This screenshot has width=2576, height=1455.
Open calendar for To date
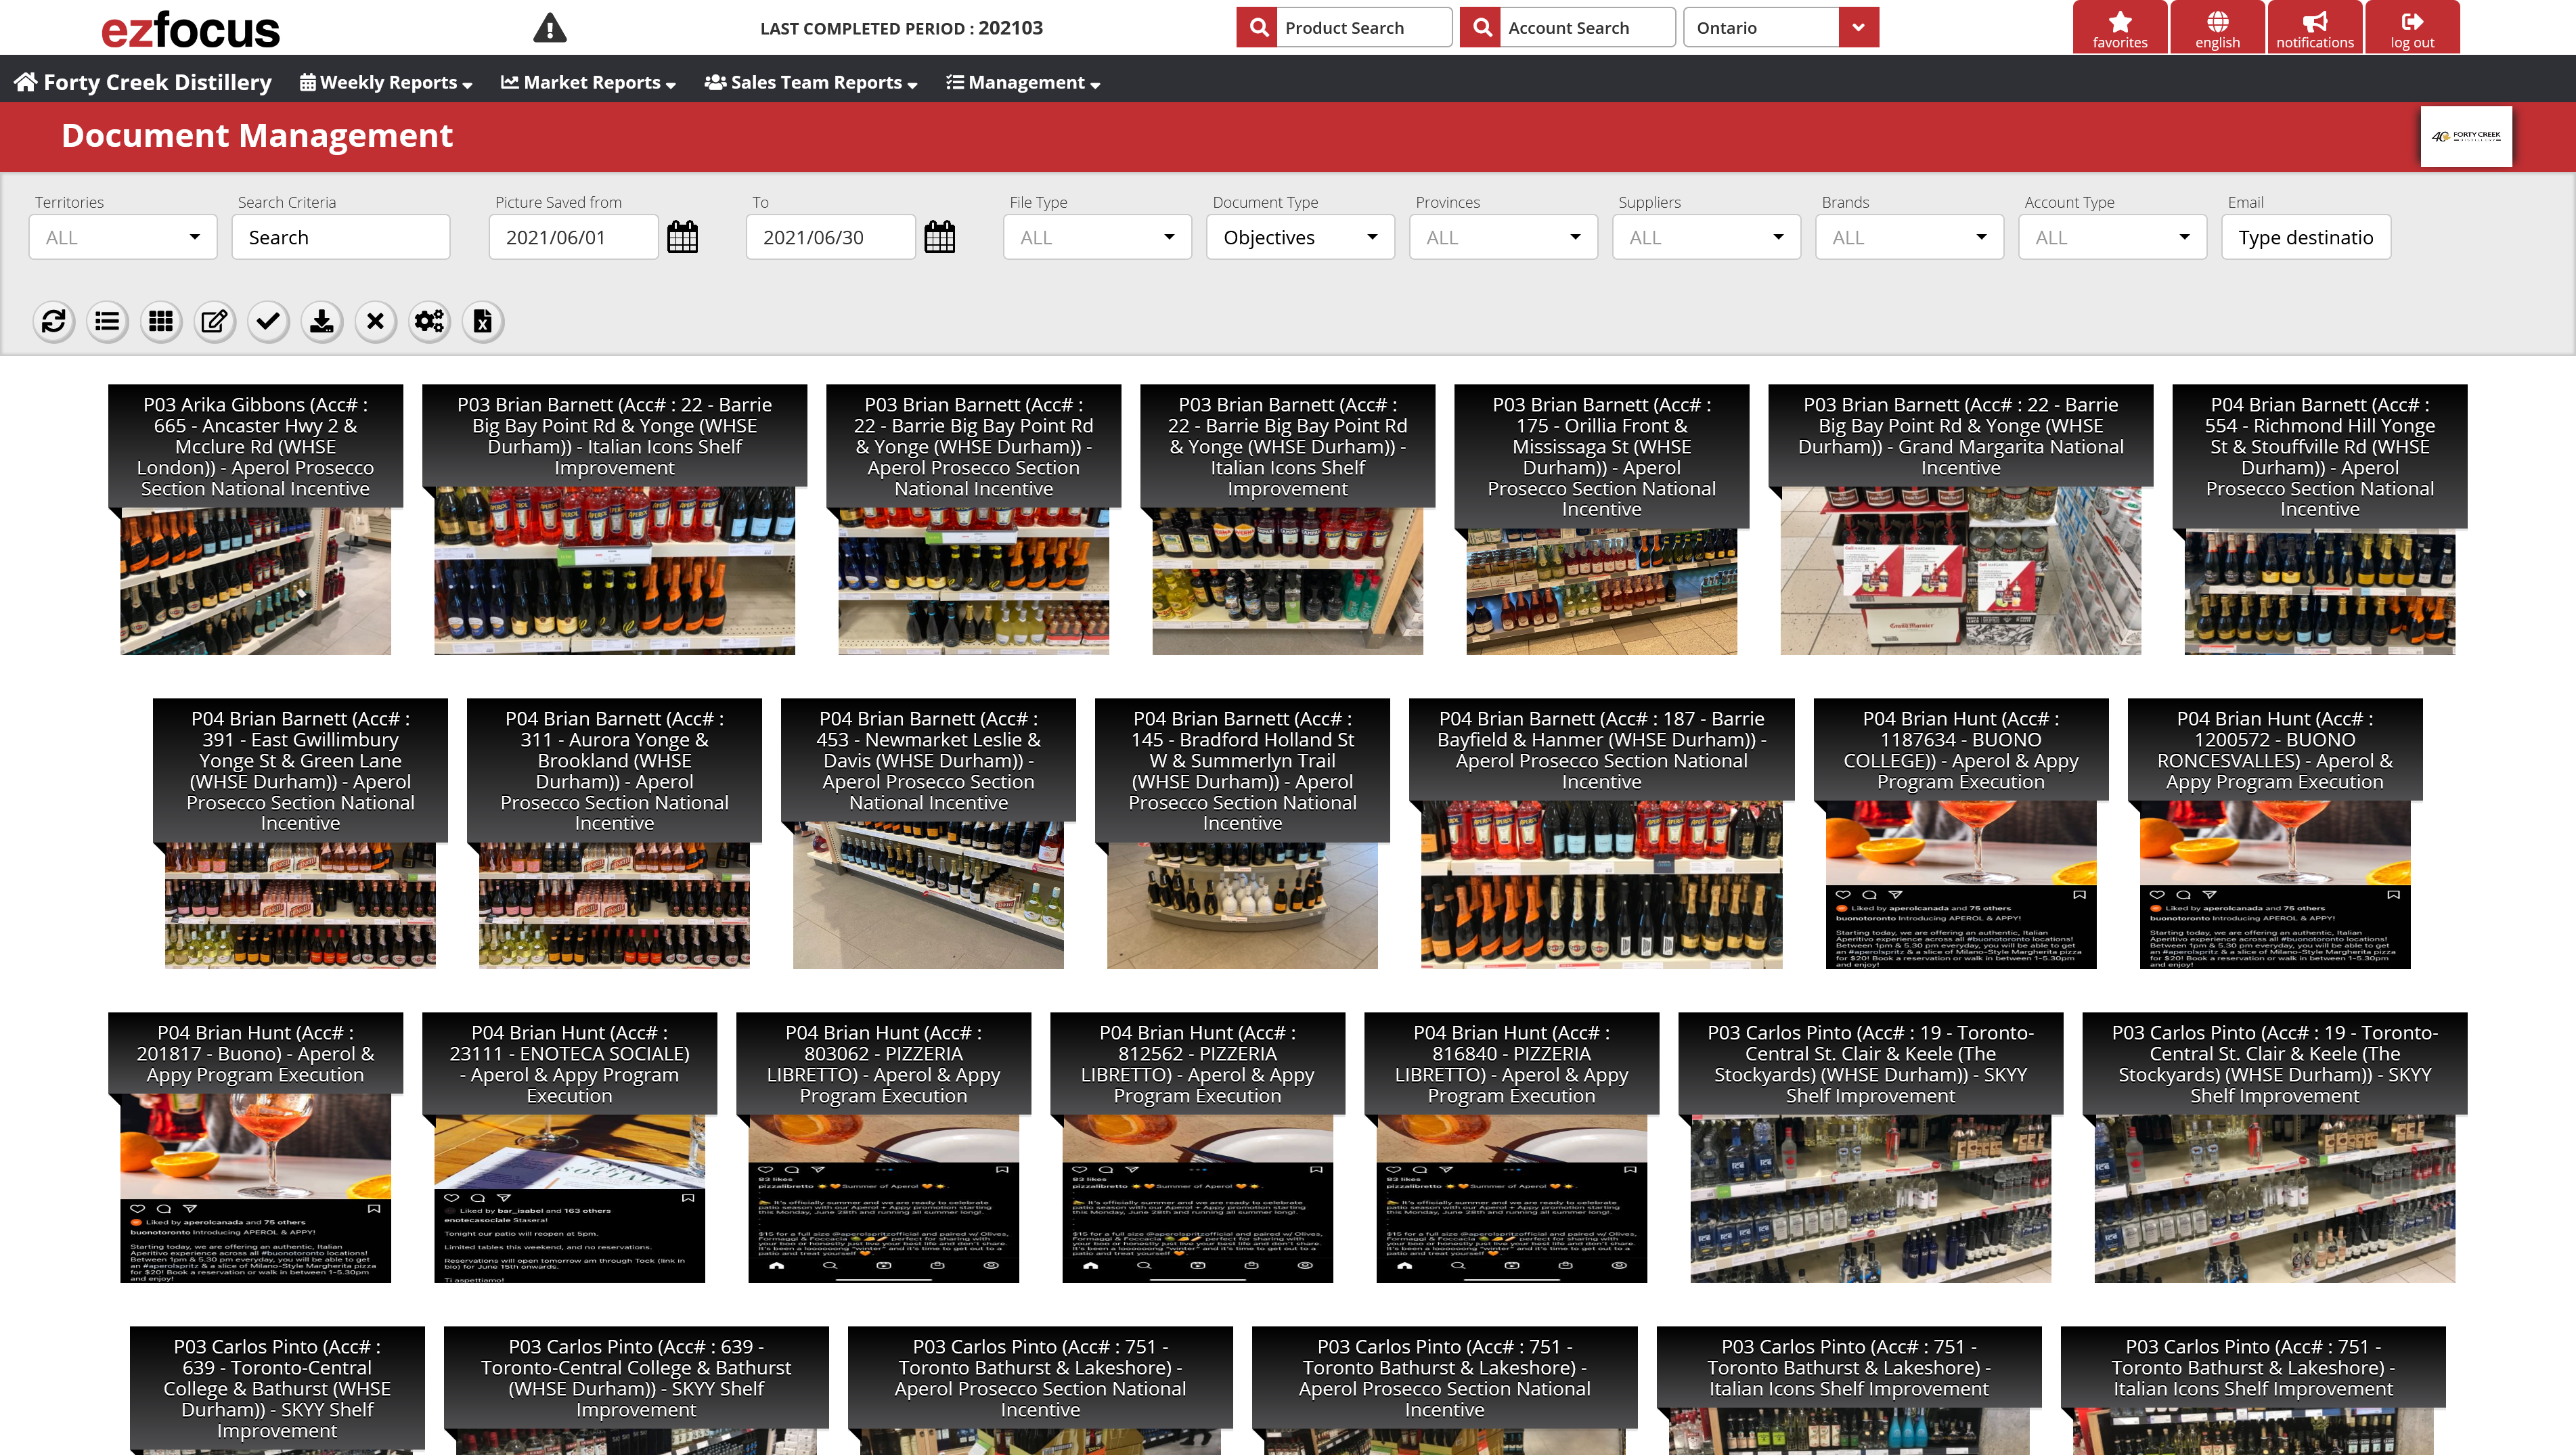tap(940, 238)
